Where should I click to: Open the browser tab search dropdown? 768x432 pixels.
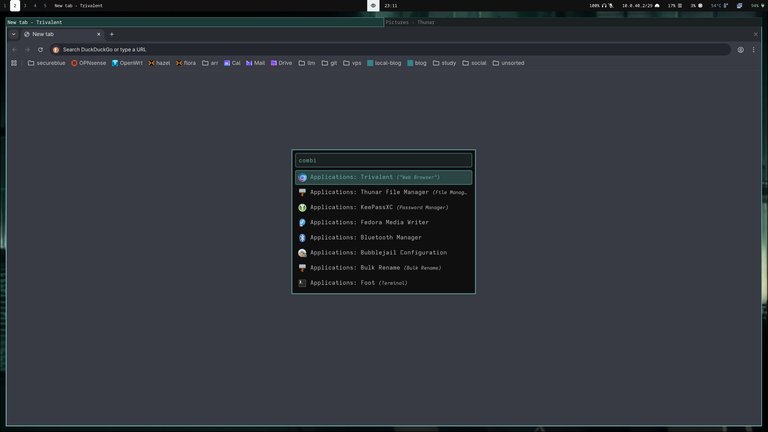point(14,34)
